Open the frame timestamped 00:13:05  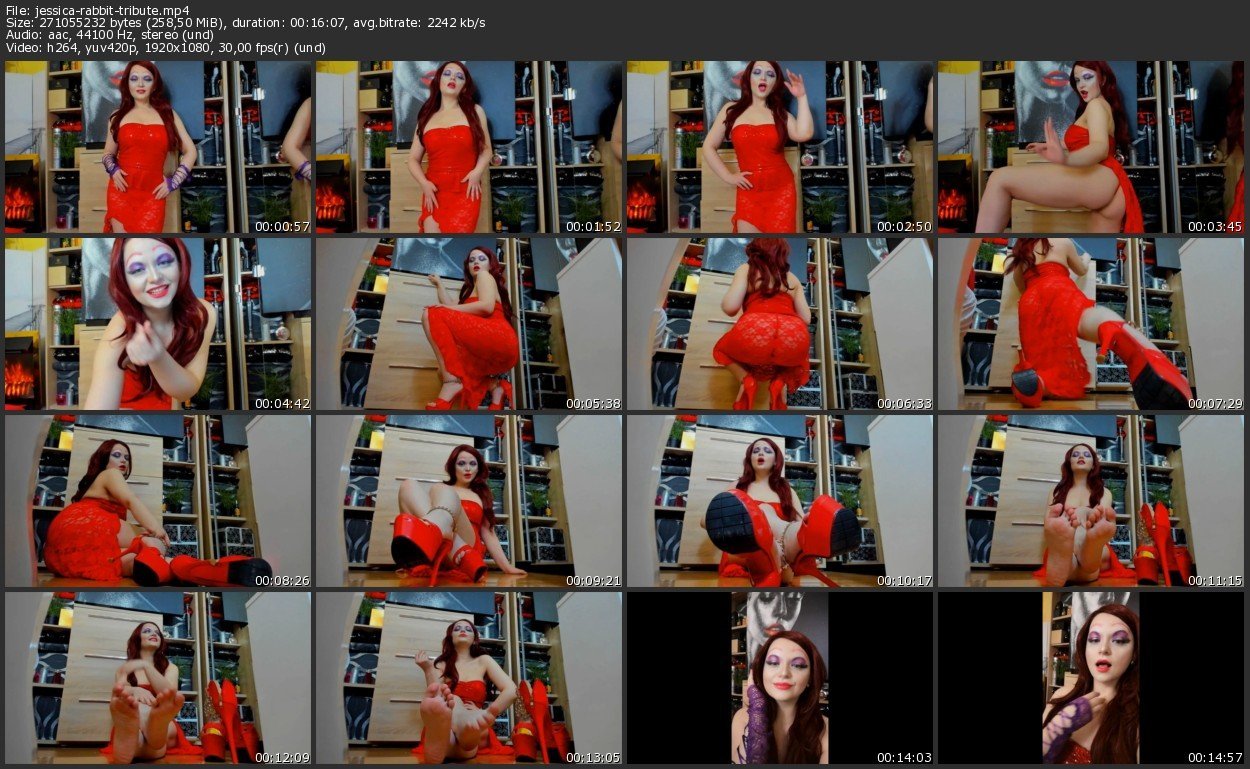tap(469, 678)
